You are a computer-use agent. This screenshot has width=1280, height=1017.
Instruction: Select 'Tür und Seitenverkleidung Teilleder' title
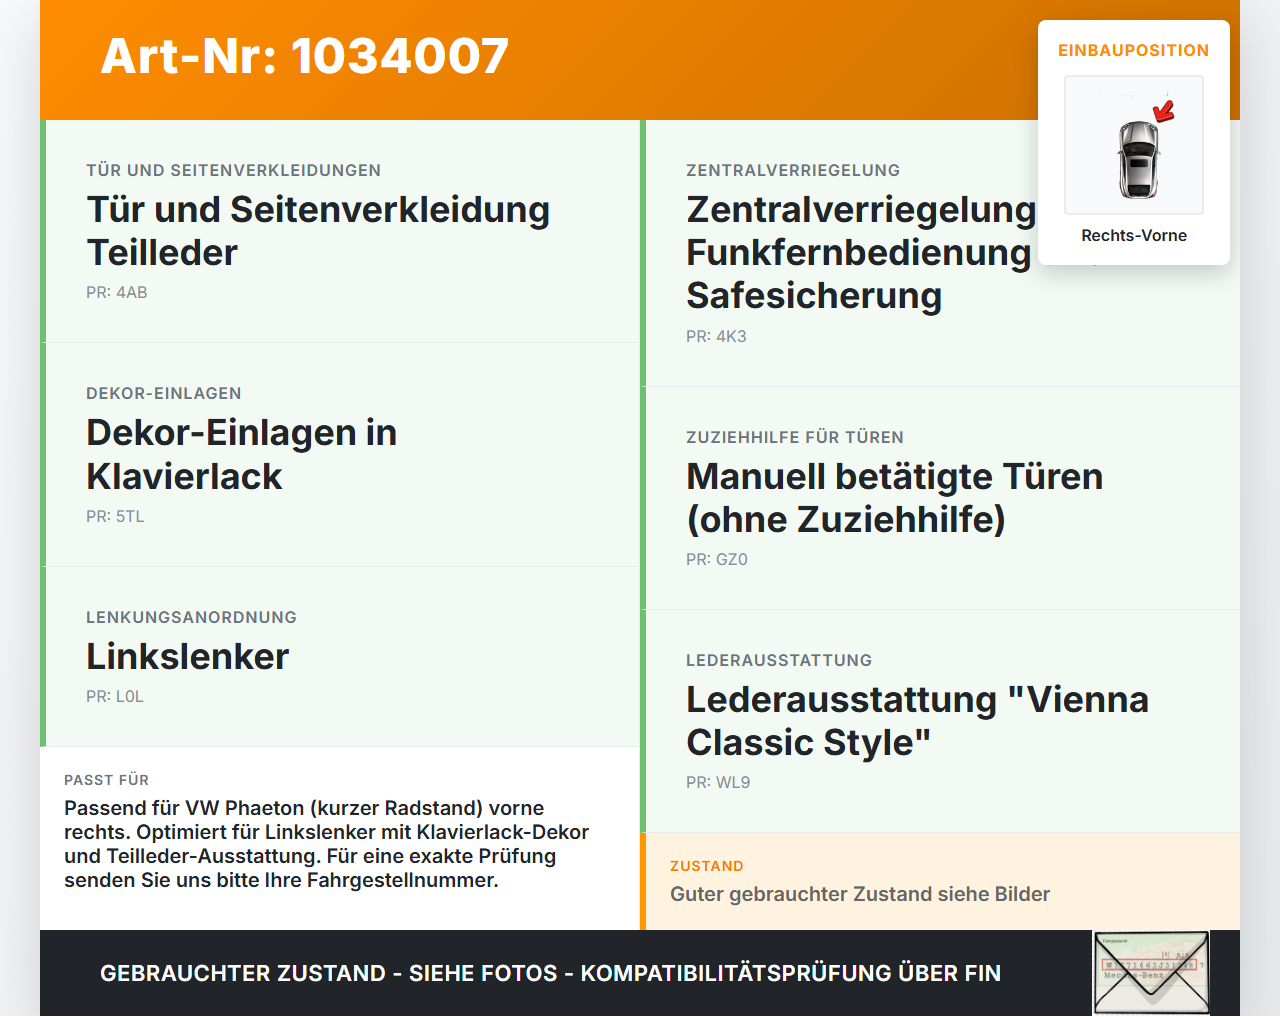(318, 231)
